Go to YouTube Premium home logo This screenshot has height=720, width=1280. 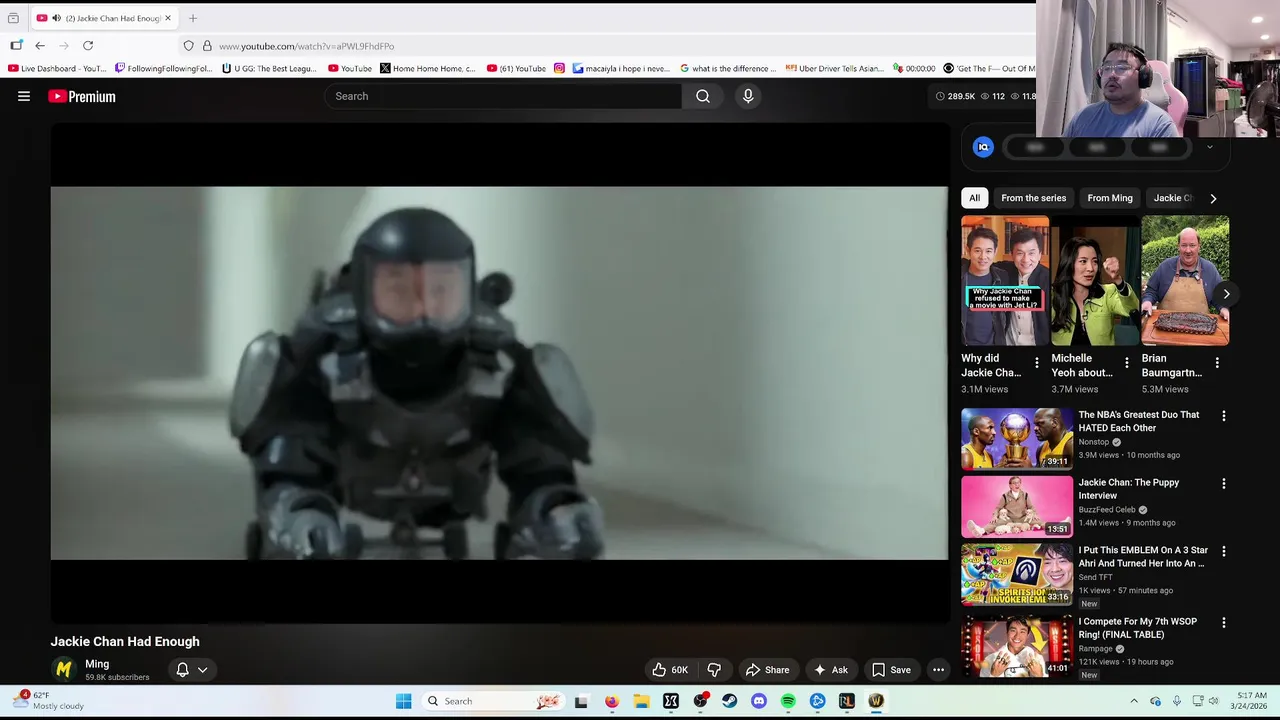[x=82, y=96]
